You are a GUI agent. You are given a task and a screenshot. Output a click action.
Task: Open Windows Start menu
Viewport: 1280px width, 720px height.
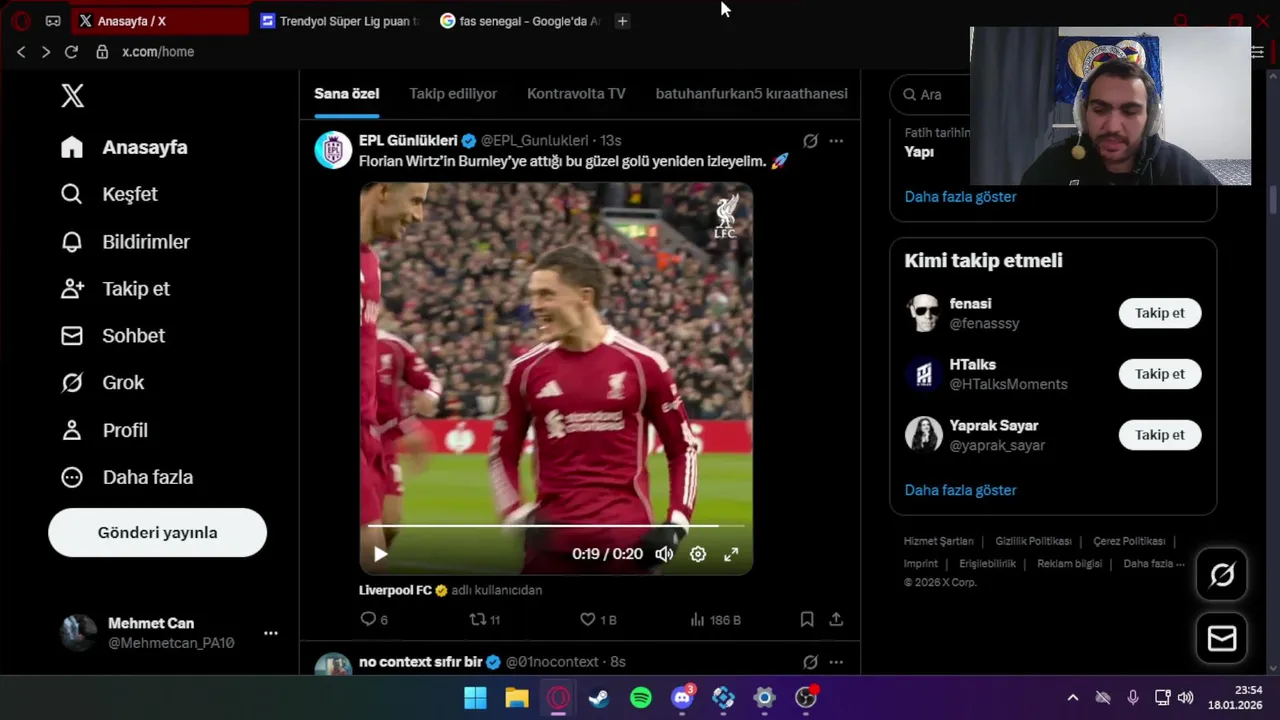pyautogui.click(x=475, y=698)
